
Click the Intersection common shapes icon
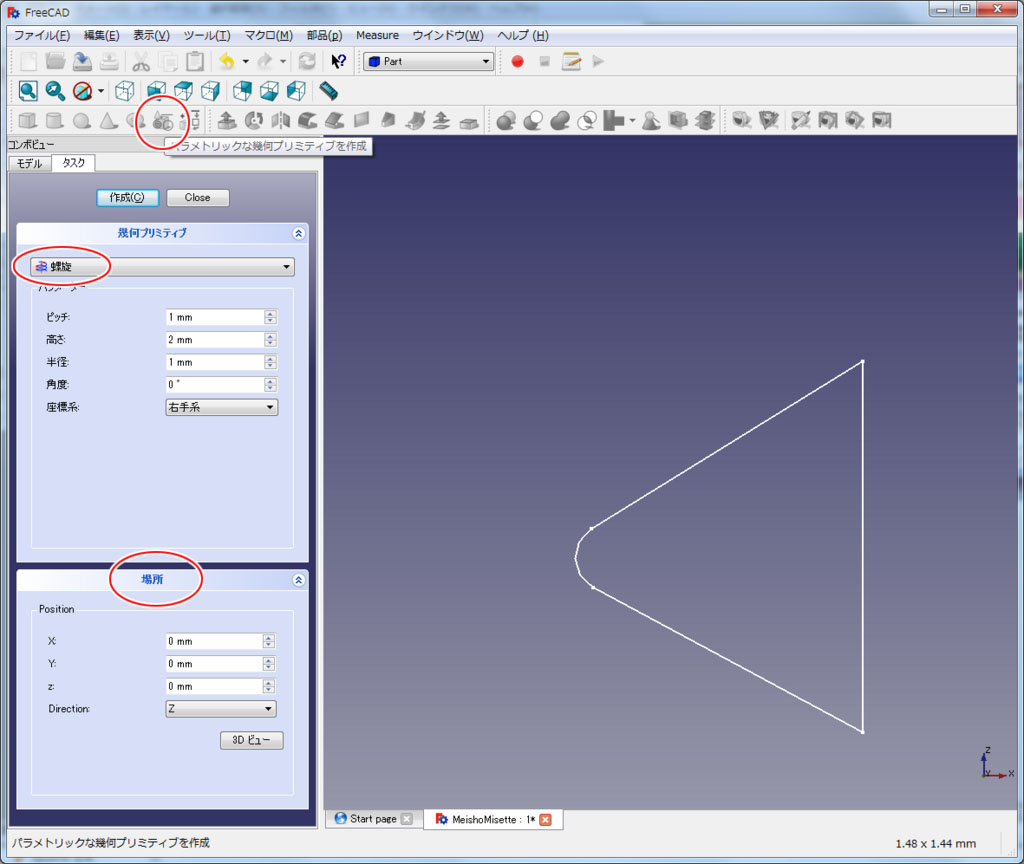coord(587,120)
